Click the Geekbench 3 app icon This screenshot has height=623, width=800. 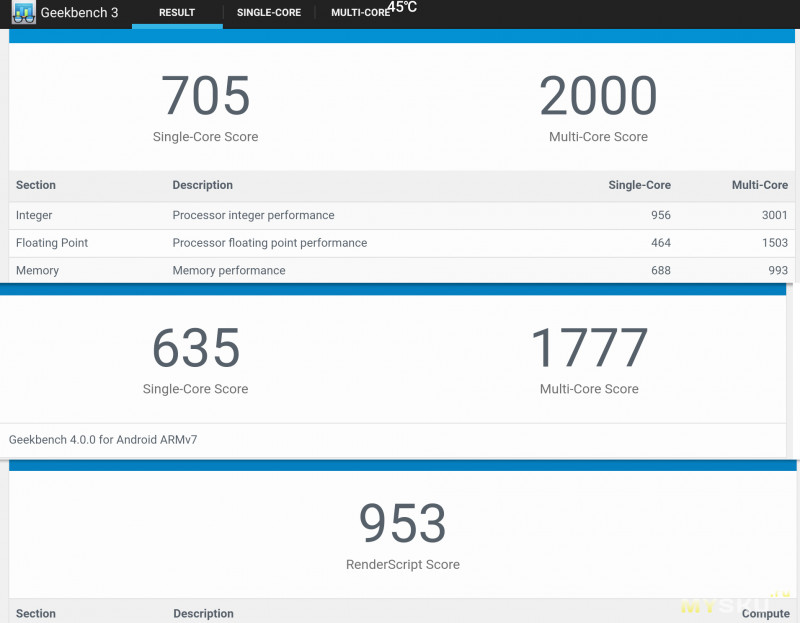[x=23, y=14]
